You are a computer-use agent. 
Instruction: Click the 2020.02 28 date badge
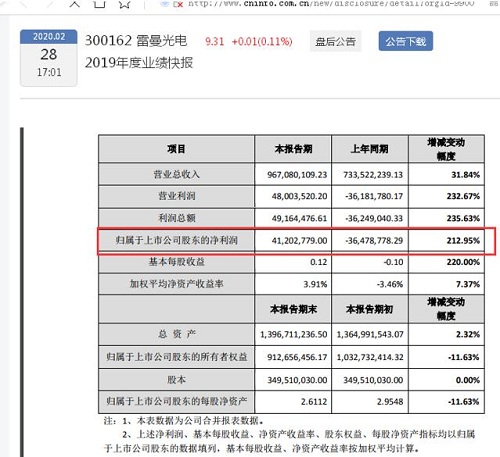click(x=49, y=58)
